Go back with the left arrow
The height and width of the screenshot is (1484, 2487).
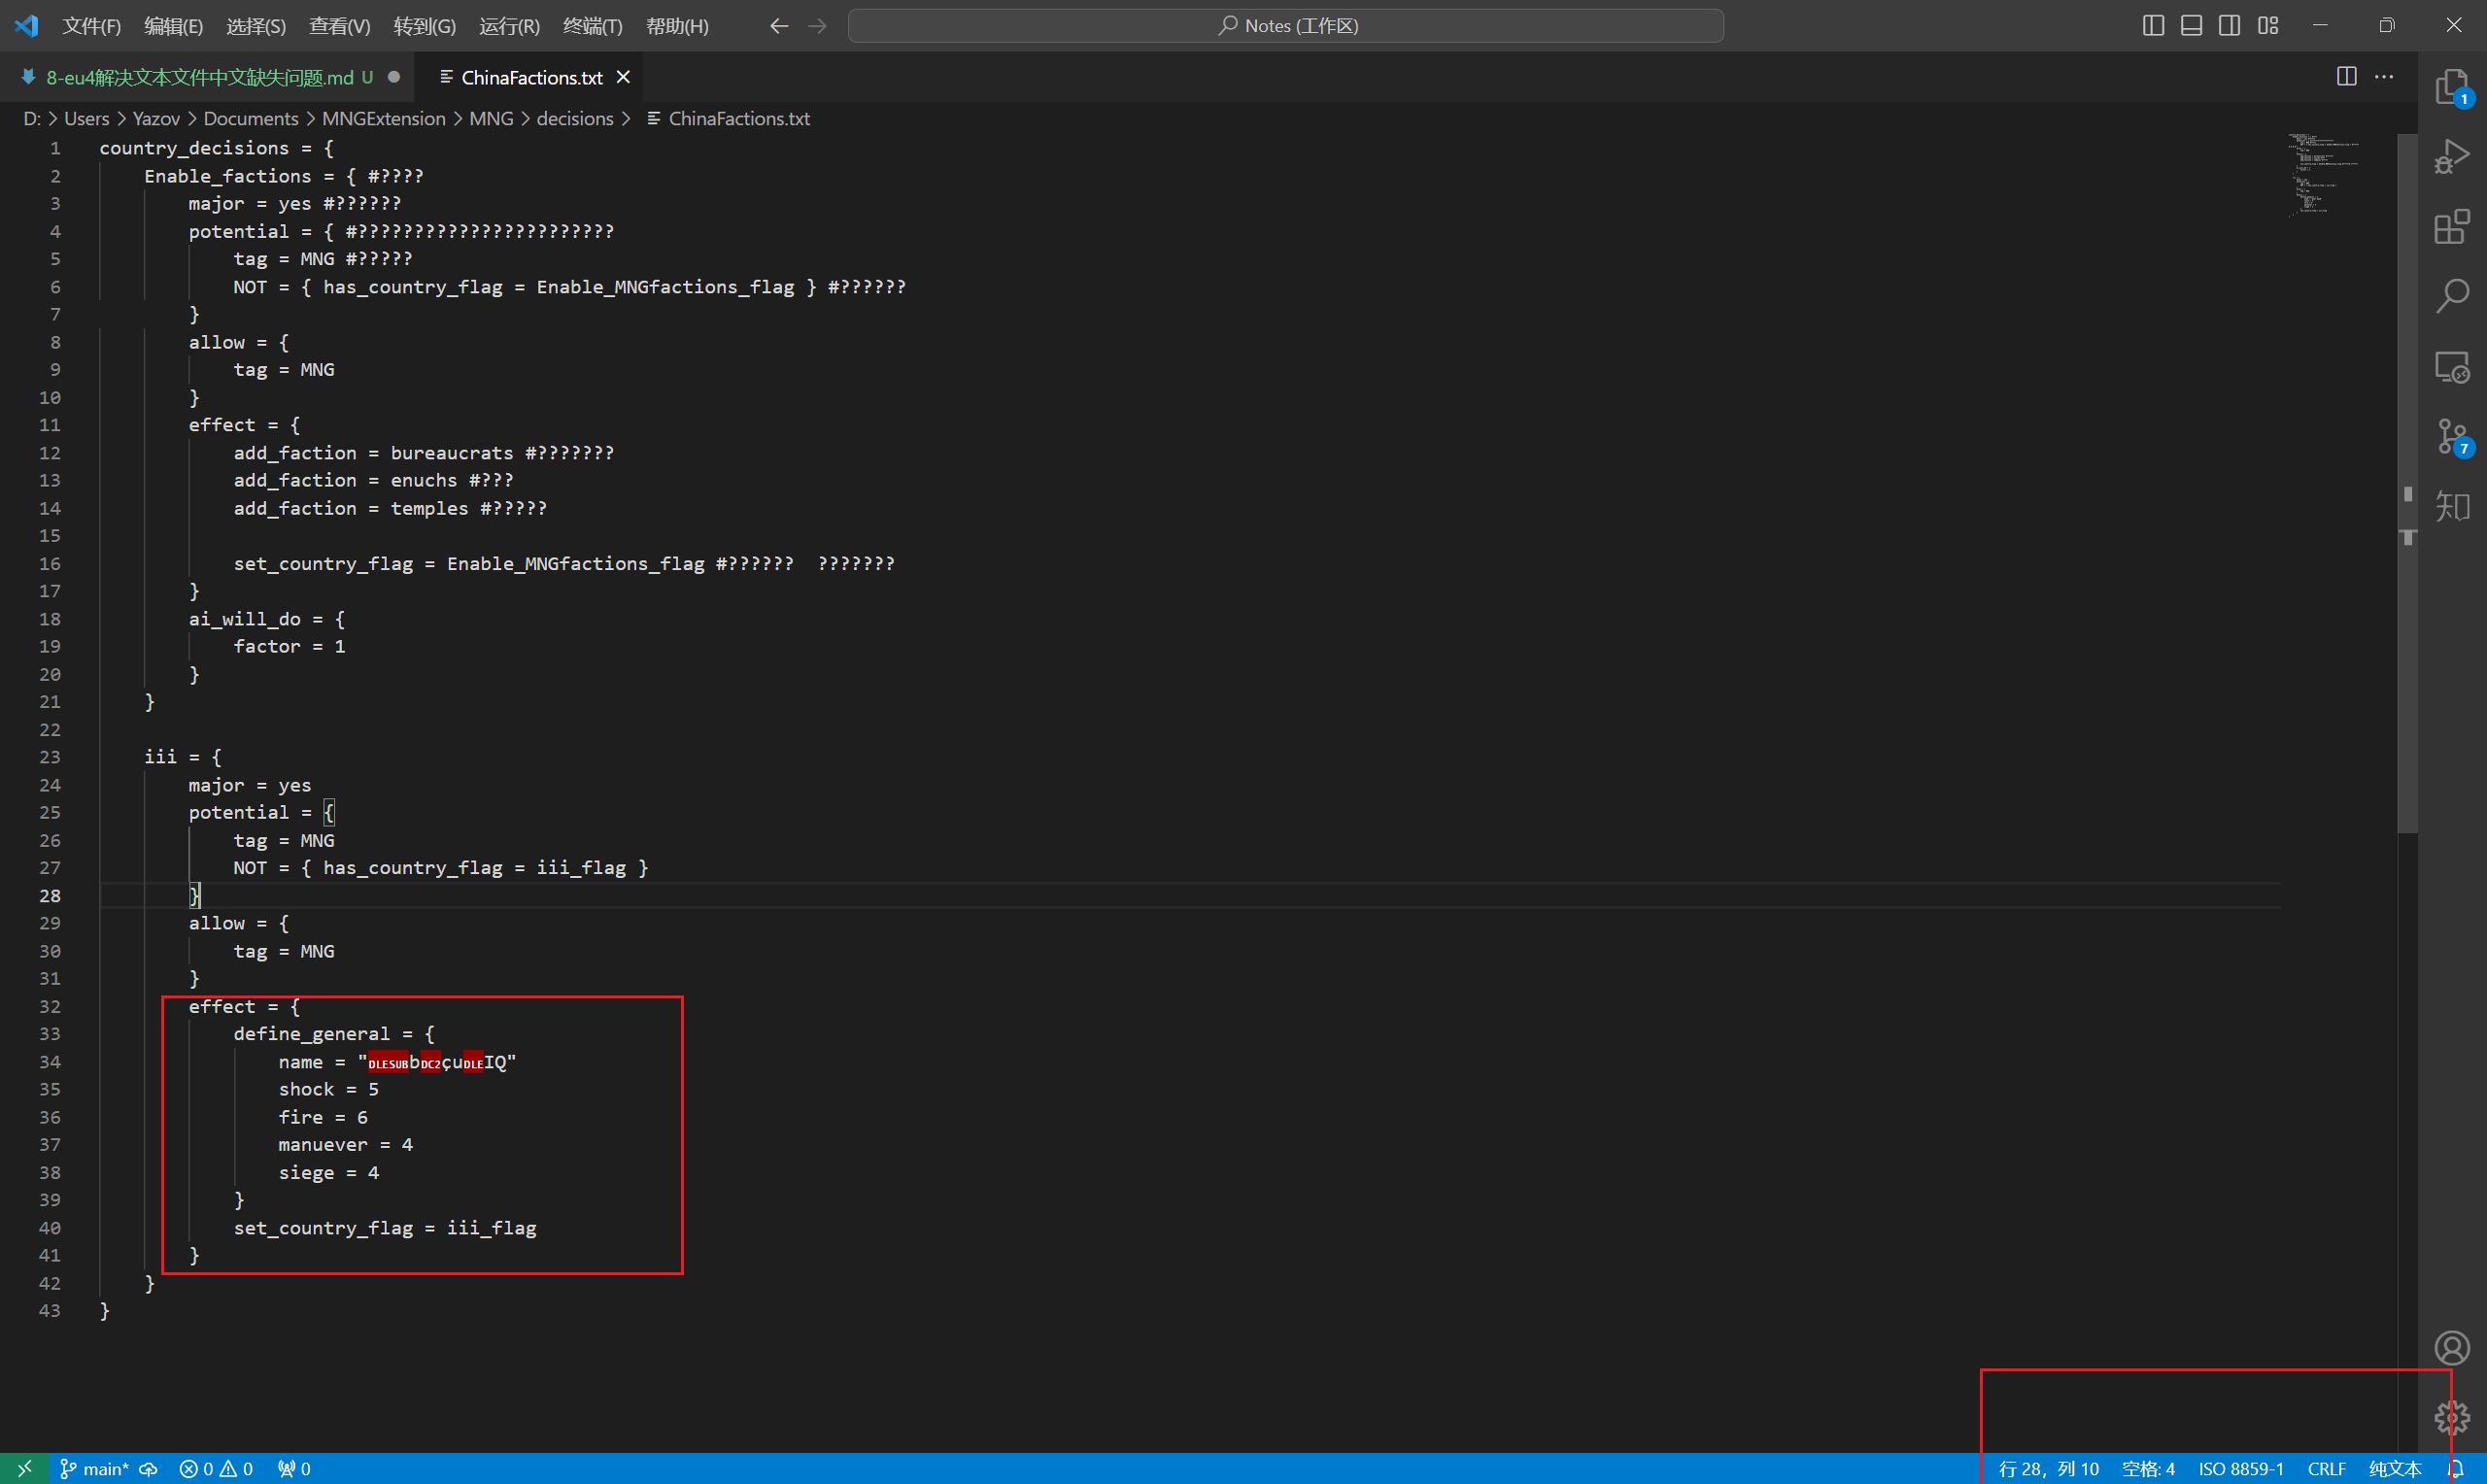[779, 26]
